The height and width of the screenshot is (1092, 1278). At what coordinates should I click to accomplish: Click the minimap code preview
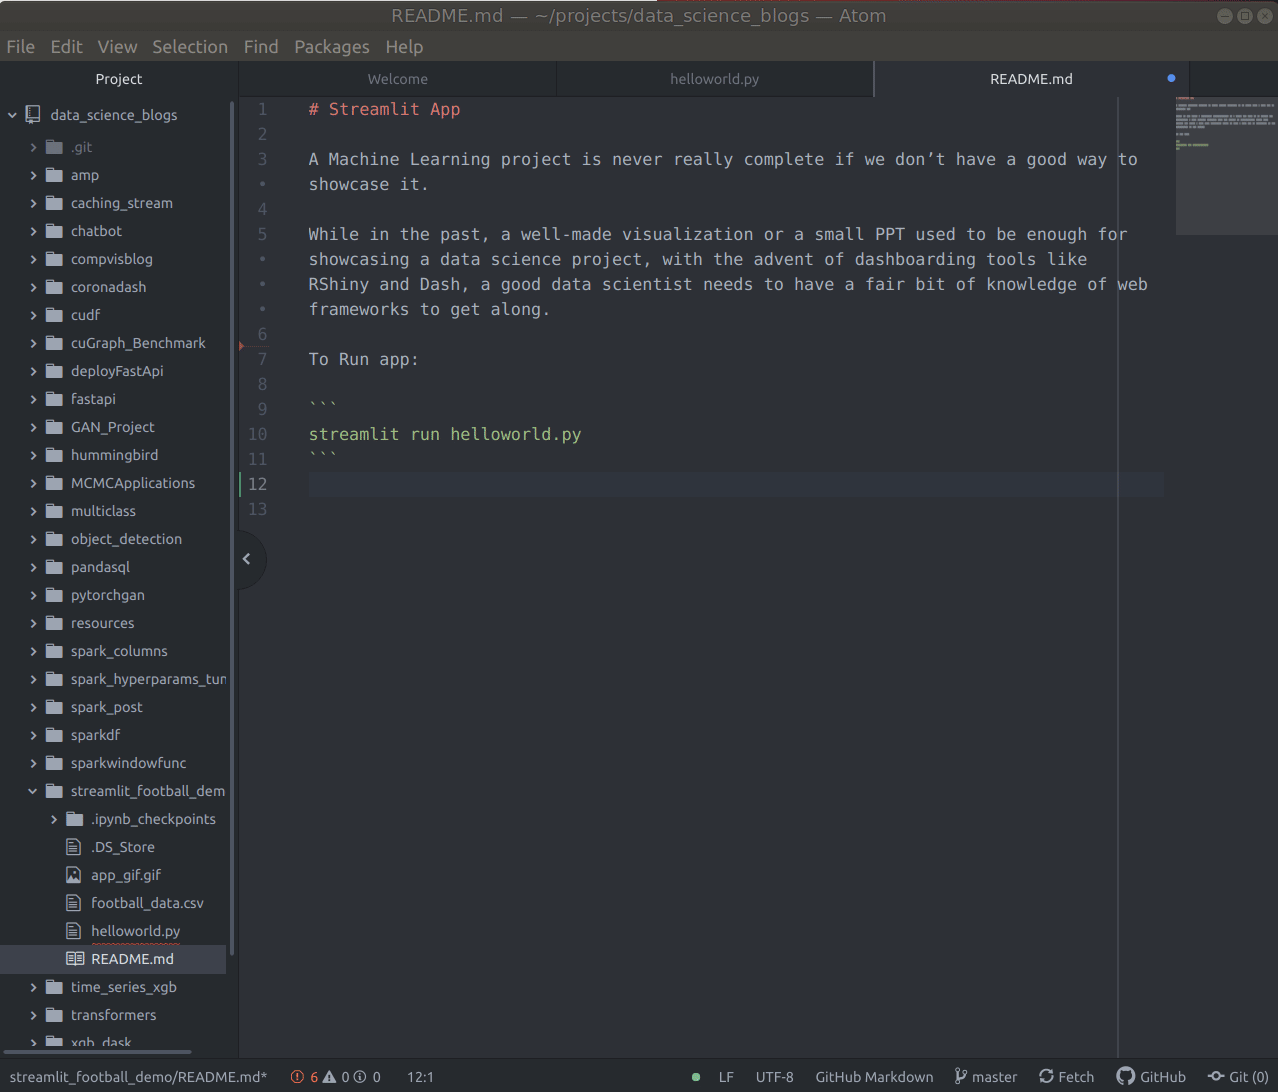point(1226,166)
